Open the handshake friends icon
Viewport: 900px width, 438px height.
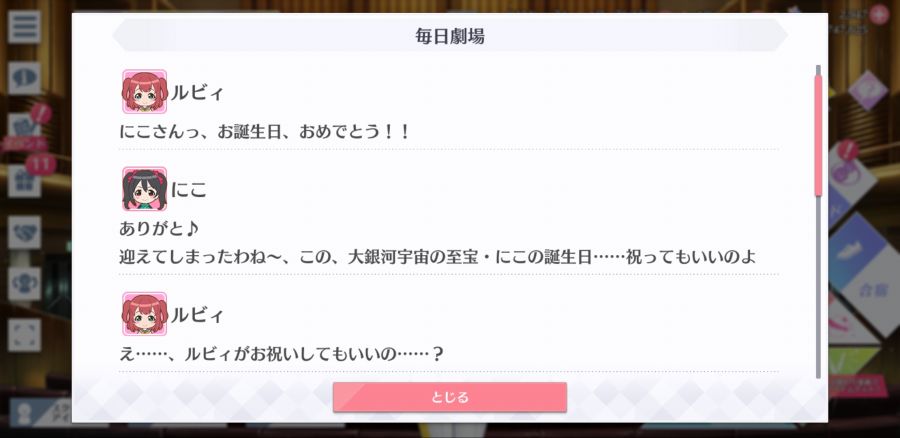tap(24, 232)
